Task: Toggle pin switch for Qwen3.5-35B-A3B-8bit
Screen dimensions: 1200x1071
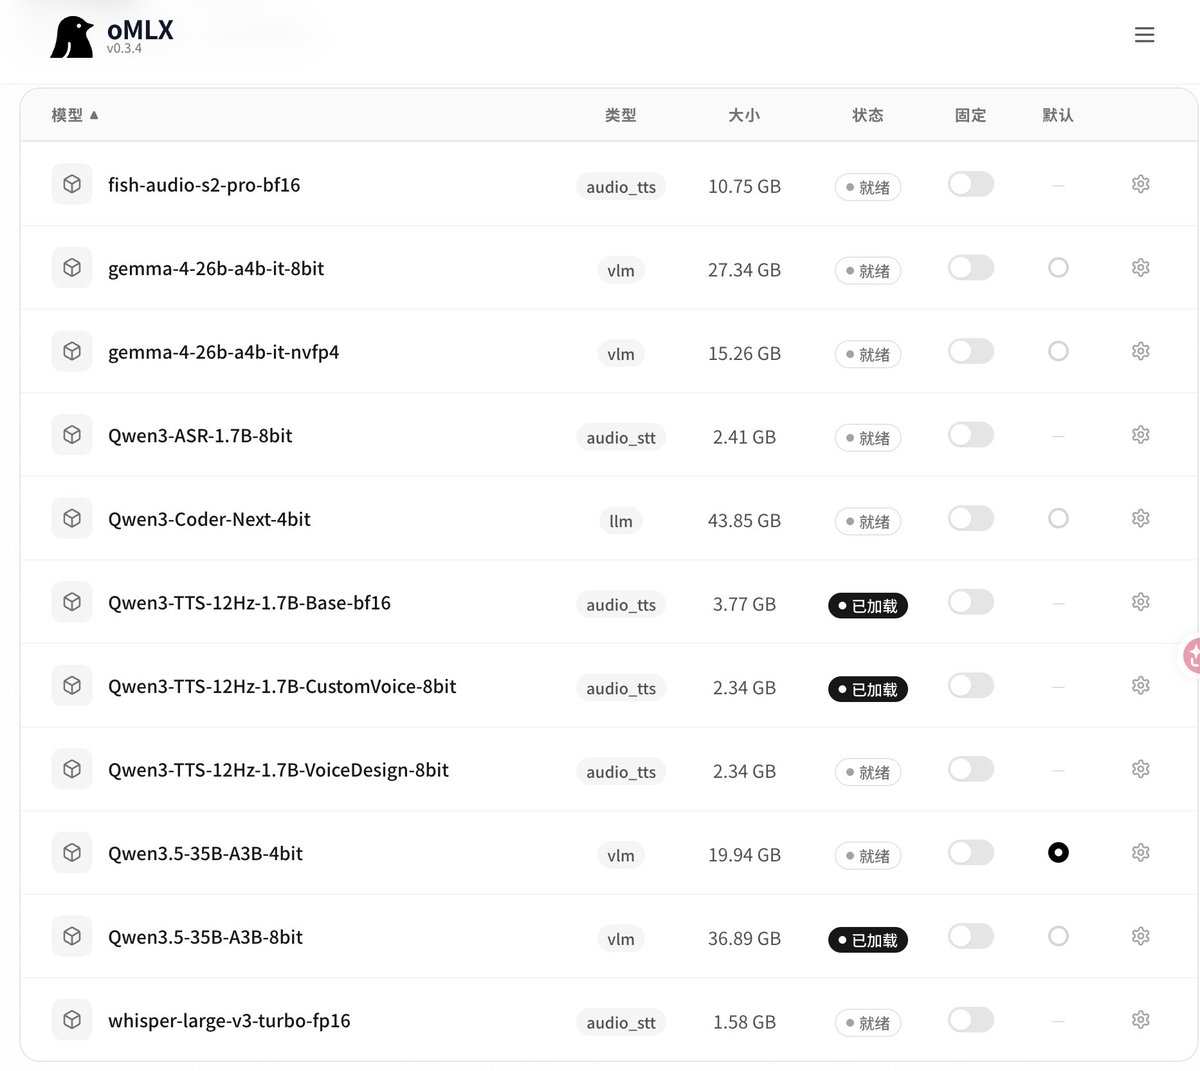Action: click(971, 936)
